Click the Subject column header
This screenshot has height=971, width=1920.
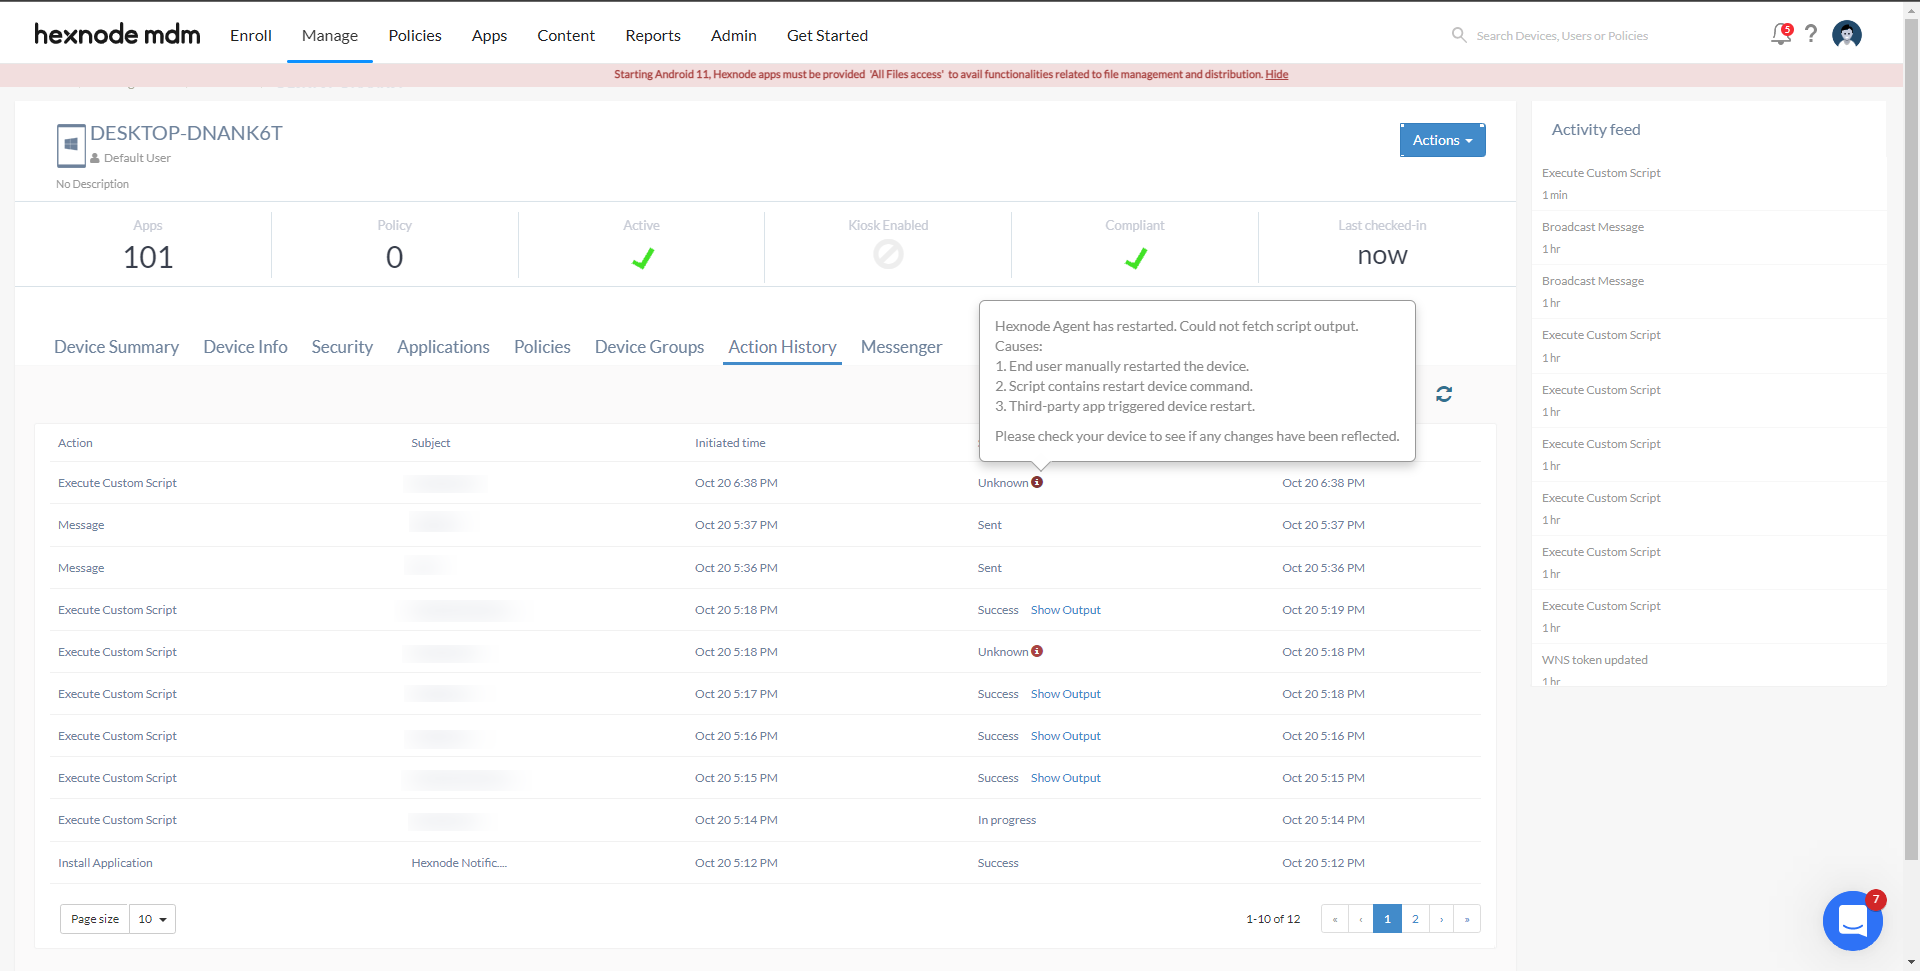(x=431, y=443)
